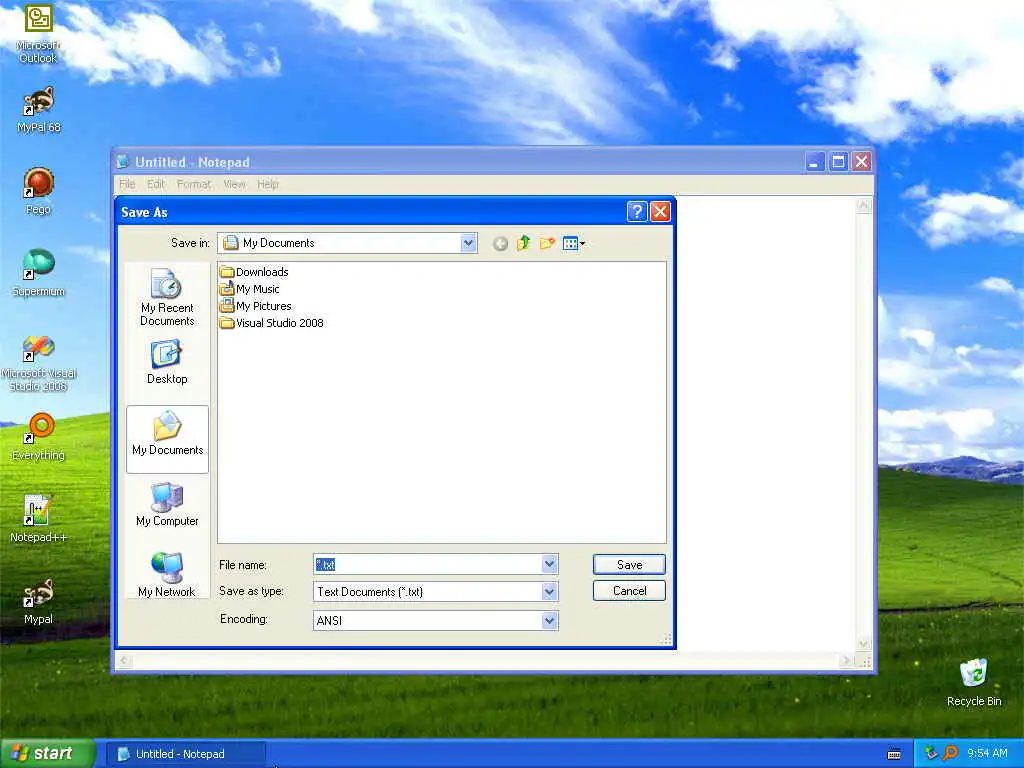This screenshot has width=1024, height=768.
Task: Select the Downloads folder
Action: [x=254, y=272]
